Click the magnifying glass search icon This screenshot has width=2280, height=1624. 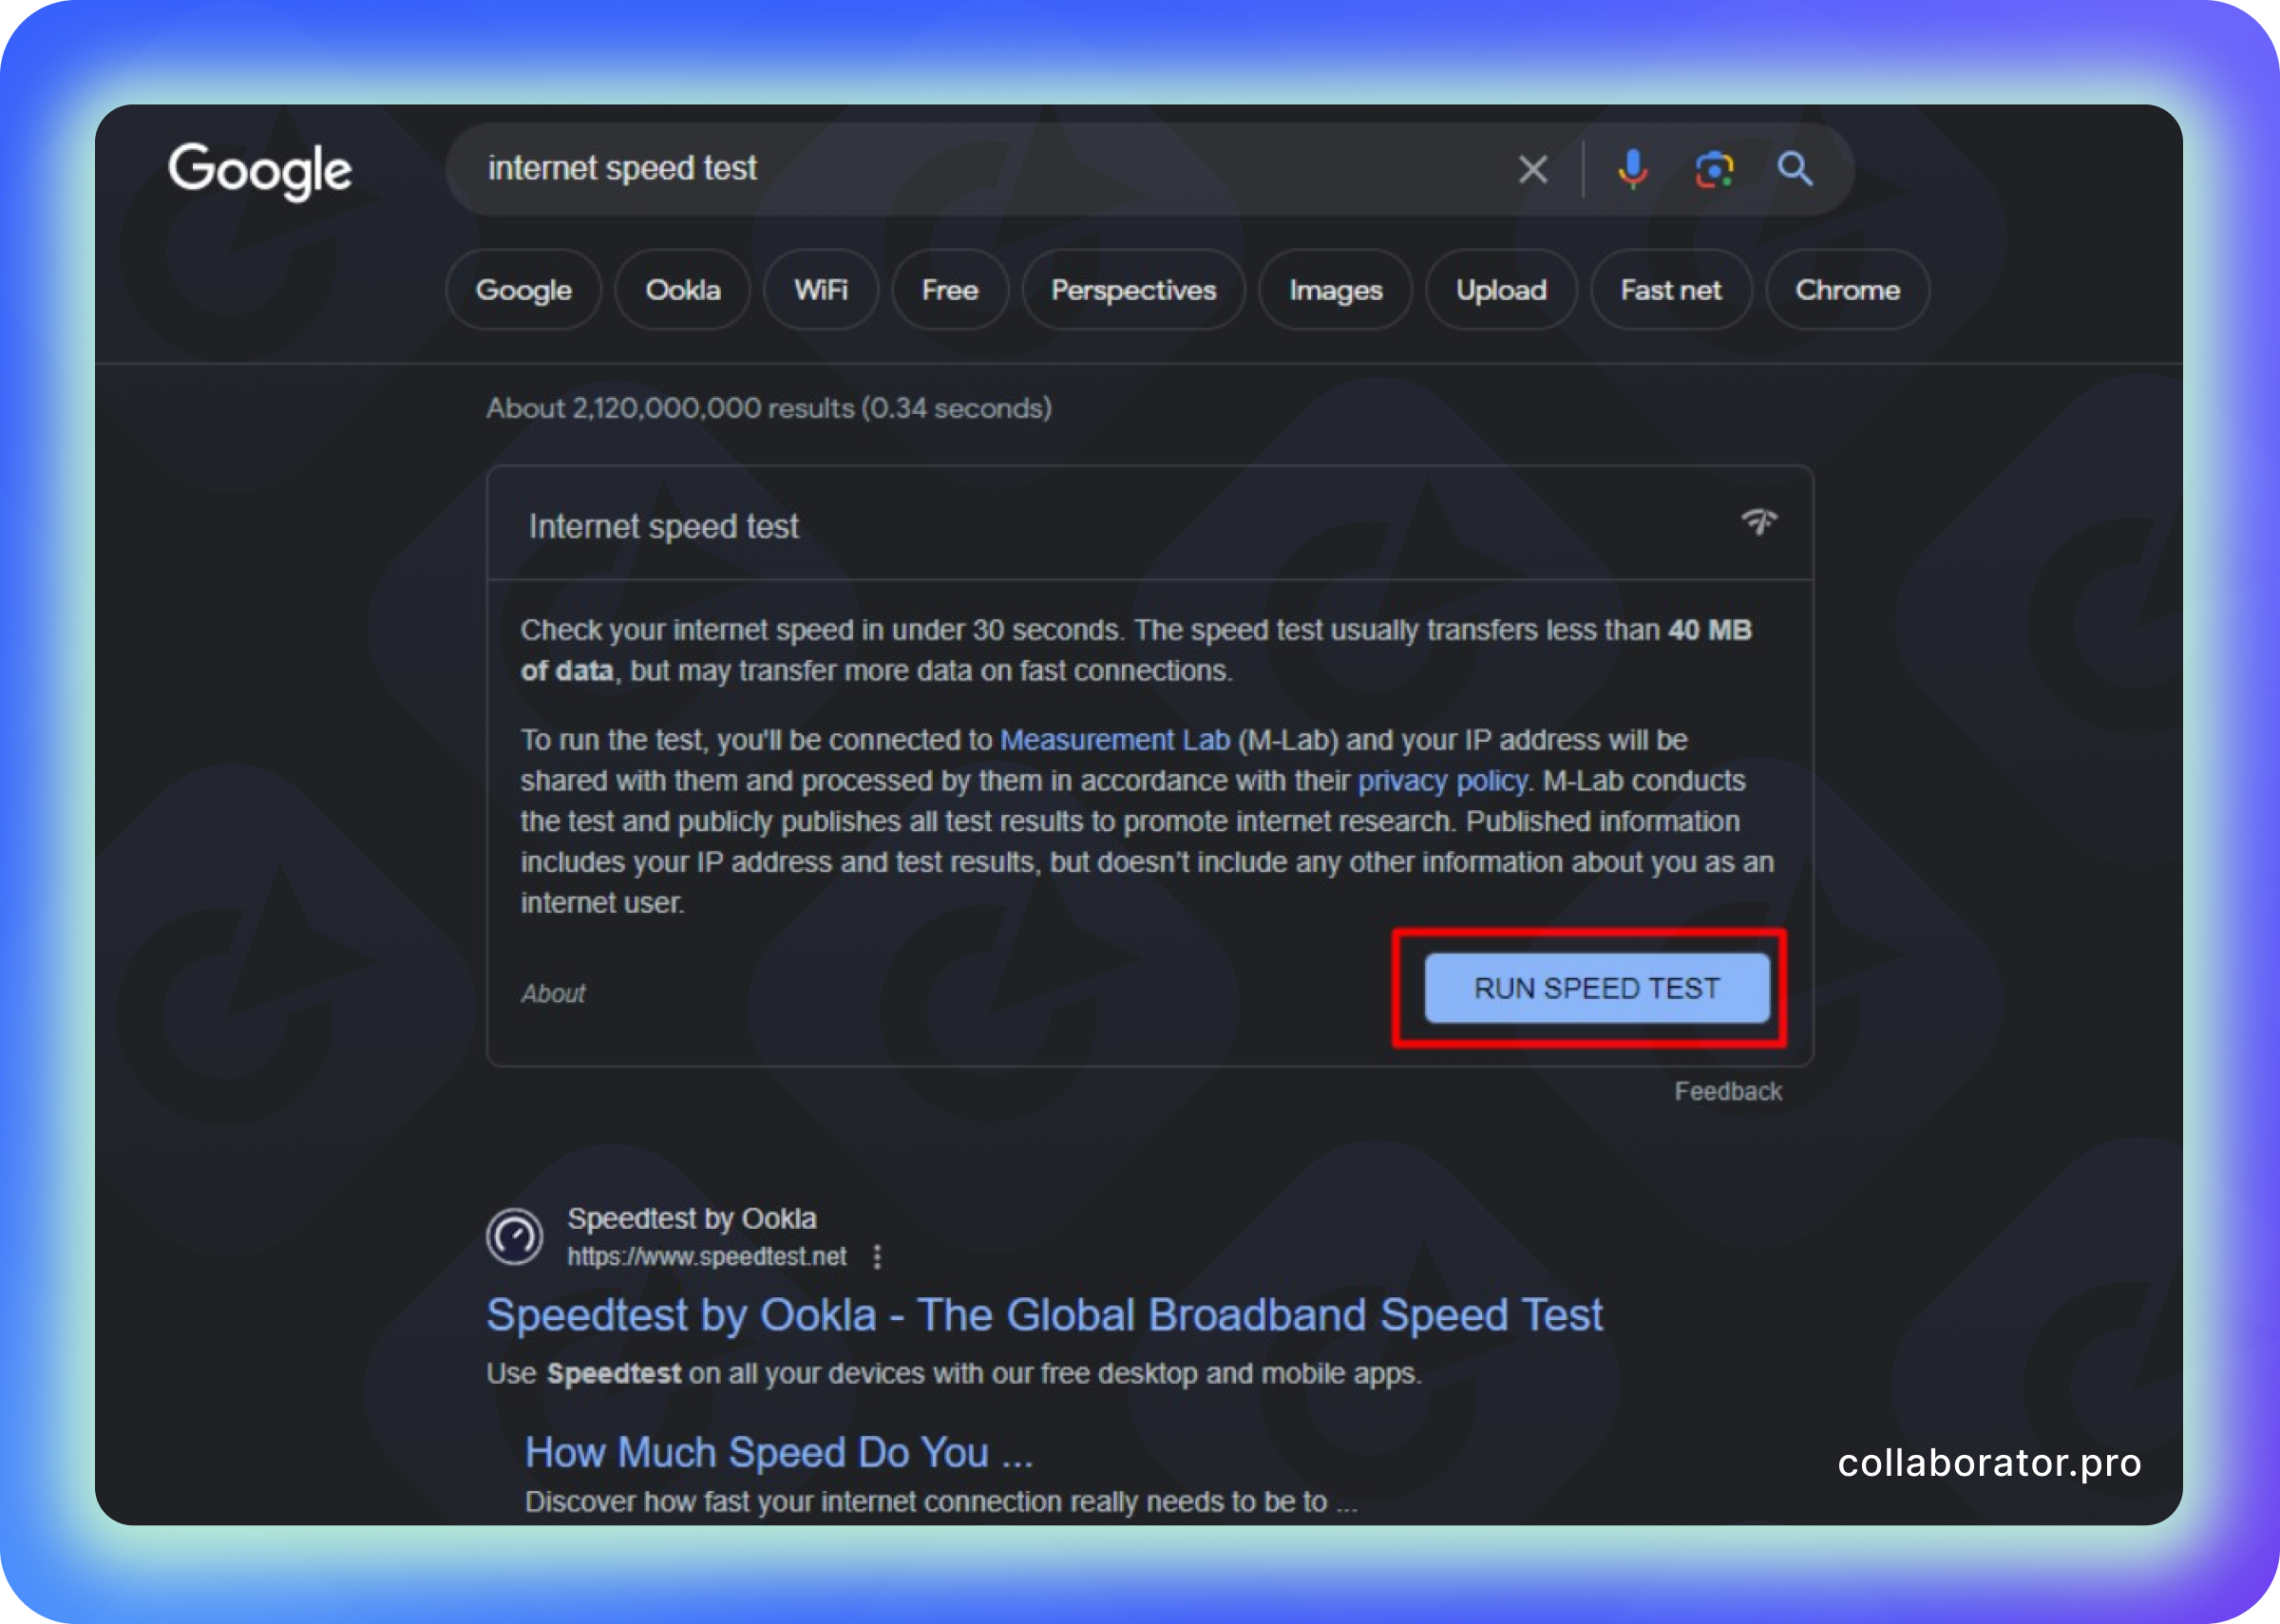point(1794,170)
